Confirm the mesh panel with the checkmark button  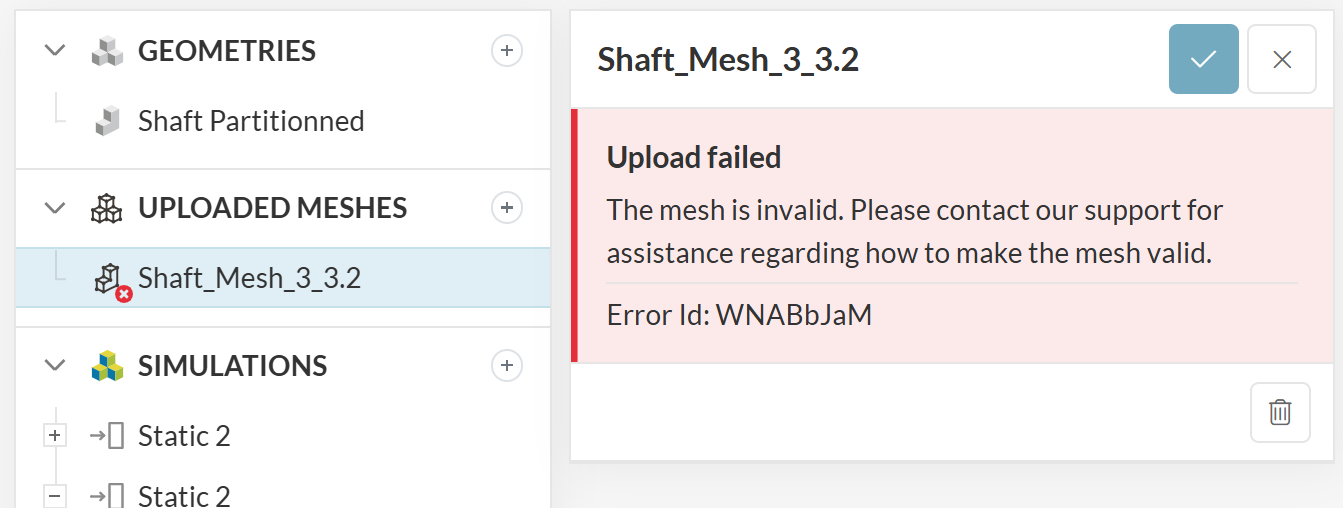[1204, 59]
